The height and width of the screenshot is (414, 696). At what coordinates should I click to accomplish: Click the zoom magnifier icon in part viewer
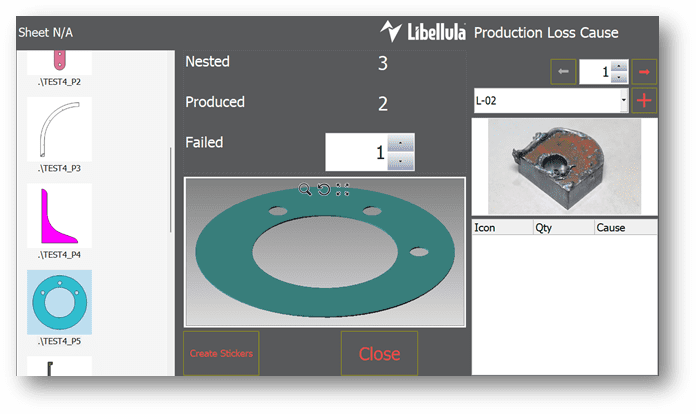[305, 189]
